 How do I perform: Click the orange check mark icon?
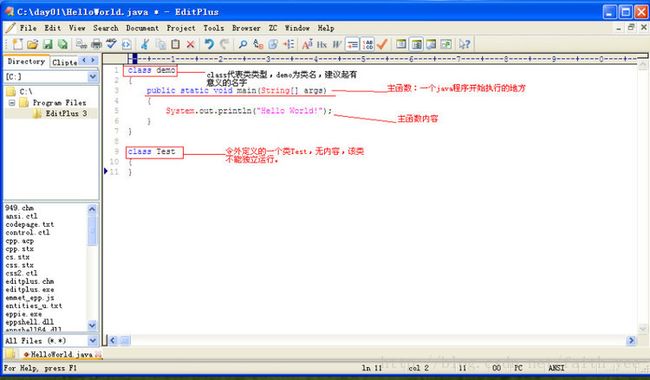(382, 44)
